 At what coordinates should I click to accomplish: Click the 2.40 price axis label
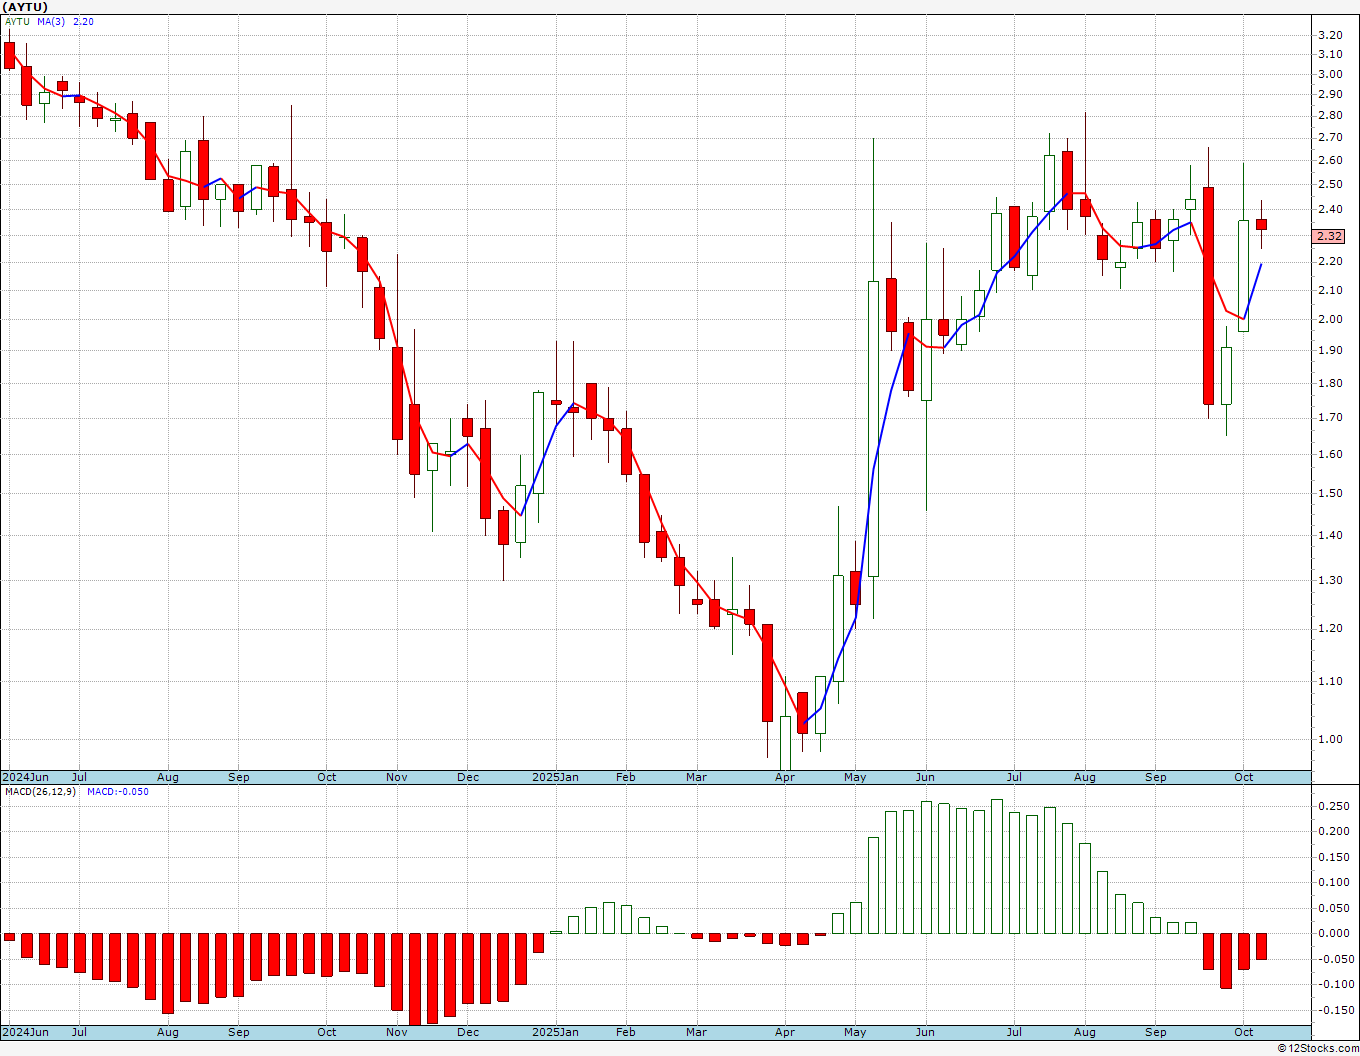[x=1330, y=210]
